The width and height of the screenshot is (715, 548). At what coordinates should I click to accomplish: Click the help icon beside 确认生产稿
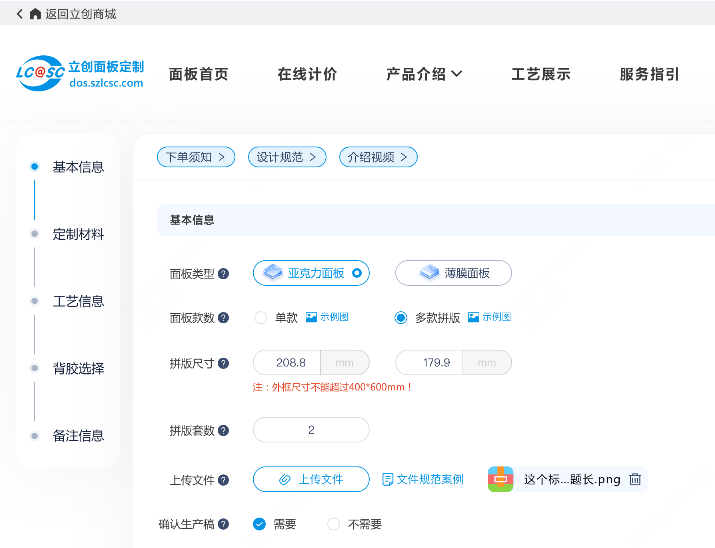pos(223,524)
